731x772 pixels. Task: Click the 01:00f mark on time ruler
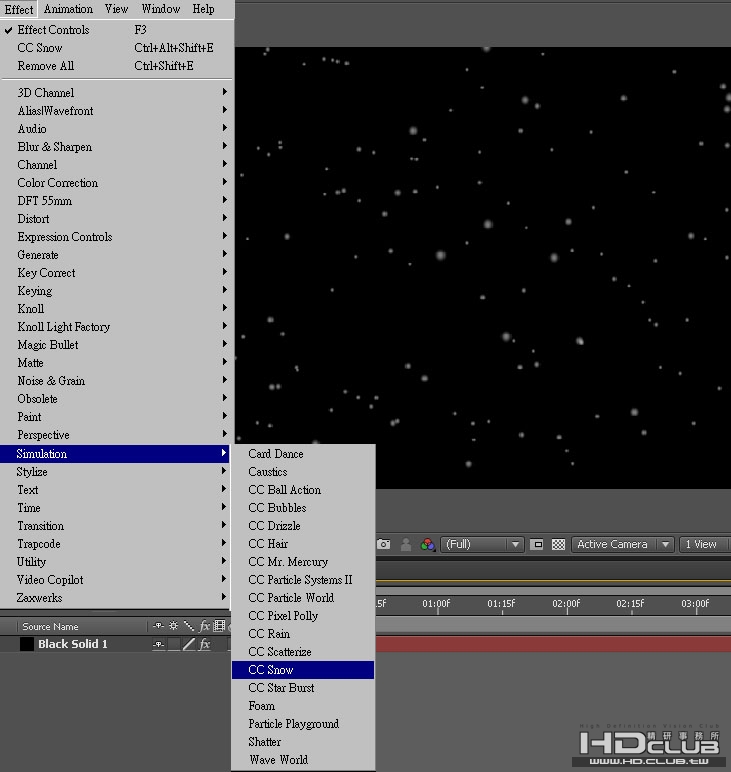click(x=436, y=604)
